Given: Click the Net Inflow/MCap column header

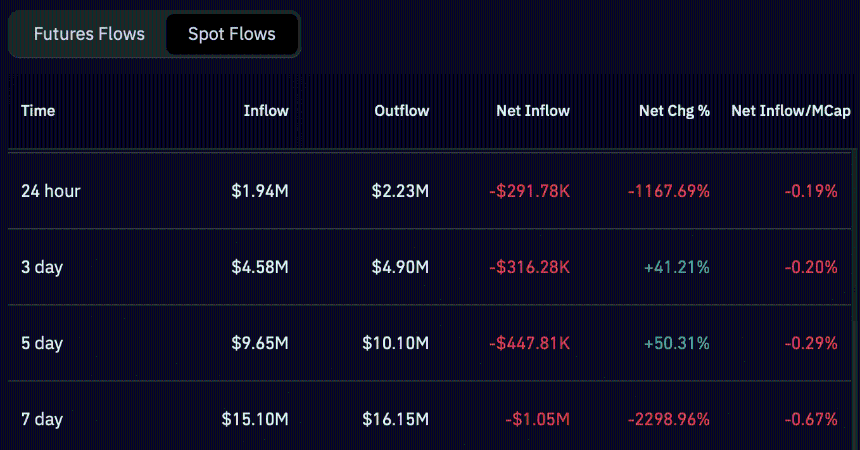Looking at the screenshot, I should click(x=790, y=111).
